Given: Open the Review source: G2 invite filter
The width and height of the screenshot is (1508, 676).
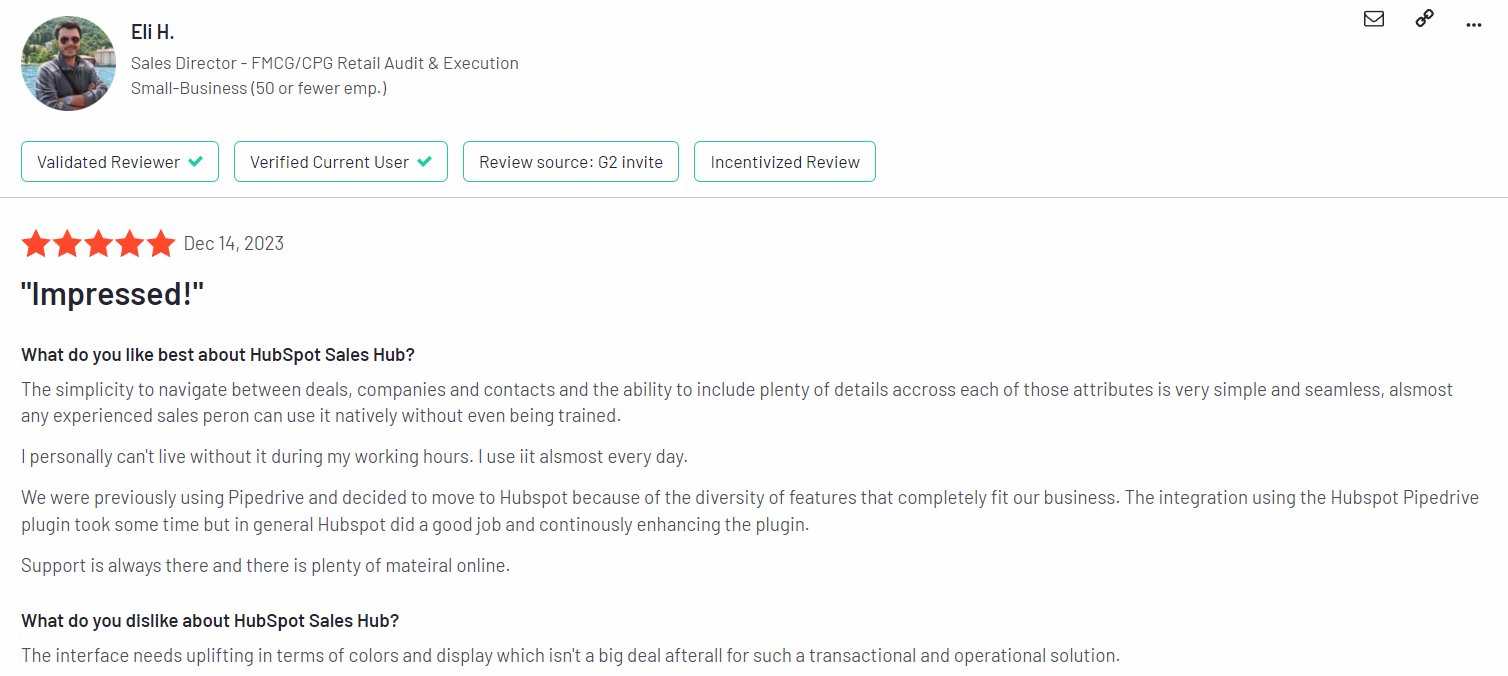Looking at the screenshot, I should click(570, 161).
